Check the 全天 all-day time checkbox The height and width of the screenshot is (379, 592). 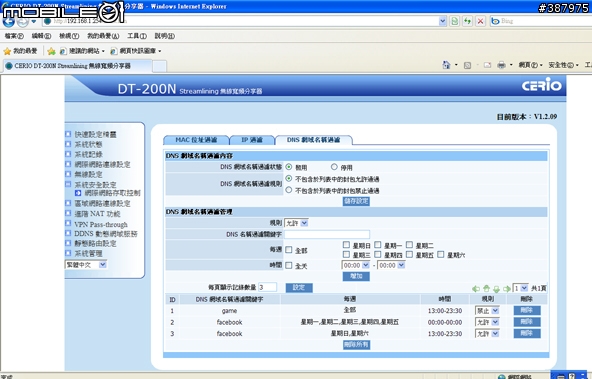point(289,265)
